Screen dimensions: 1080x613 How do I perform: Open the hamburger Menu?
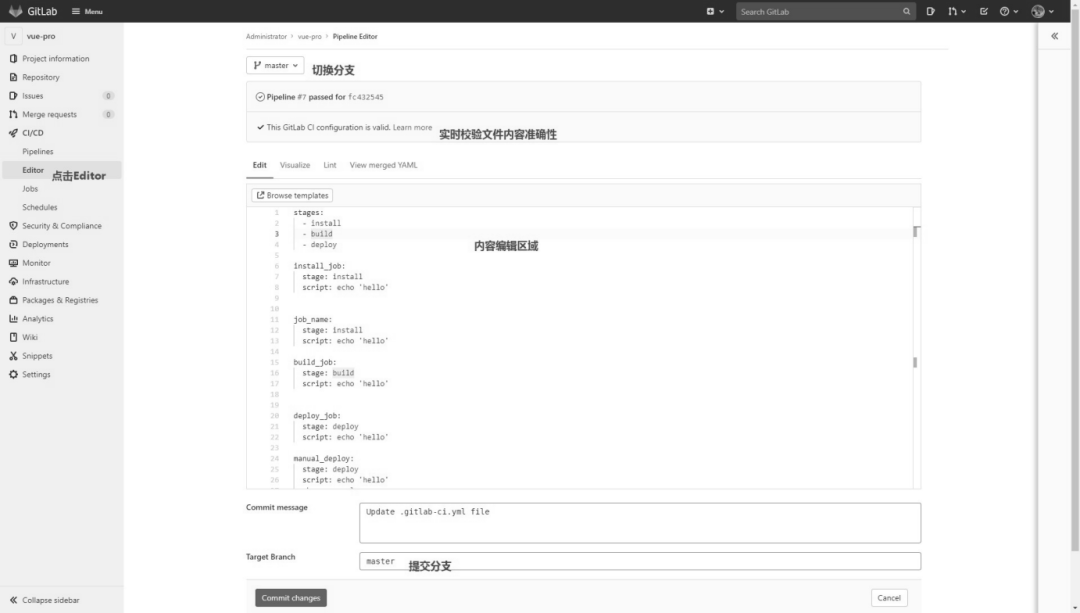pos(87,11)
